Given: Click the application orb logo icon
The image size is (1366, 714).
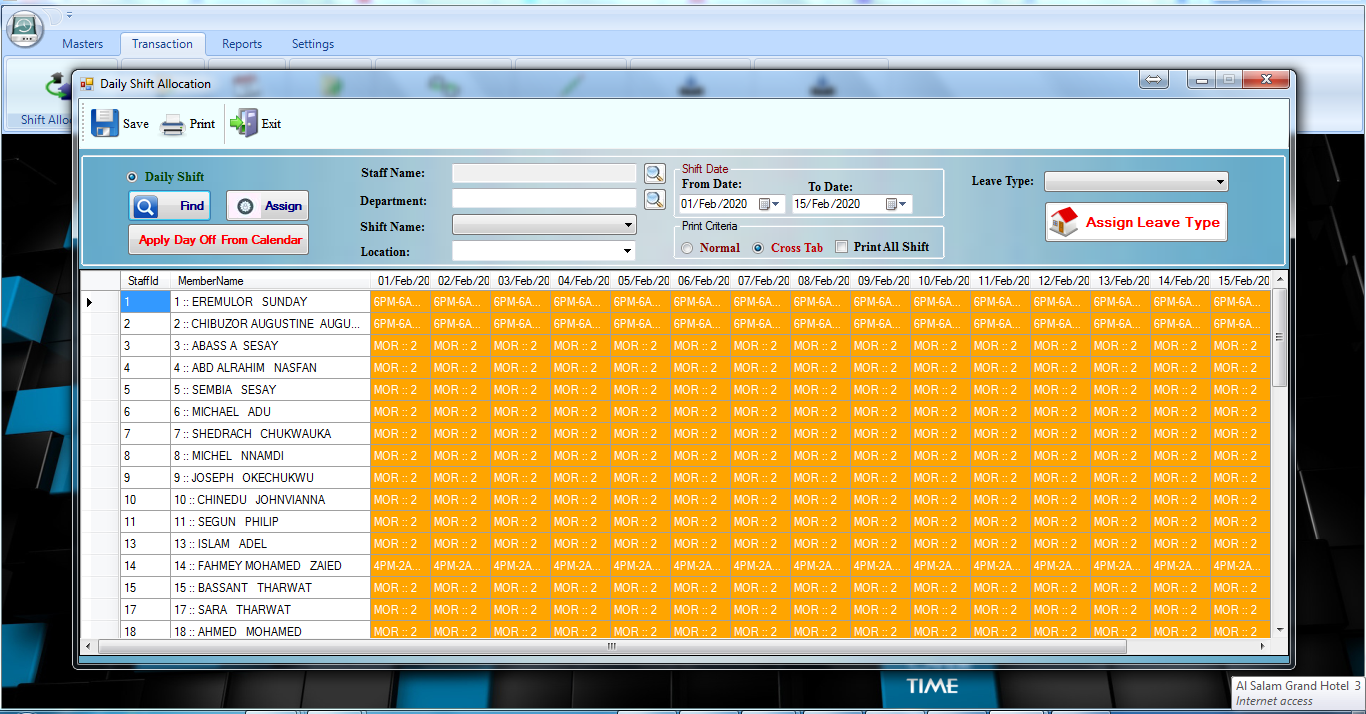Looking at the screenshot, I should (x=25, y=28).
